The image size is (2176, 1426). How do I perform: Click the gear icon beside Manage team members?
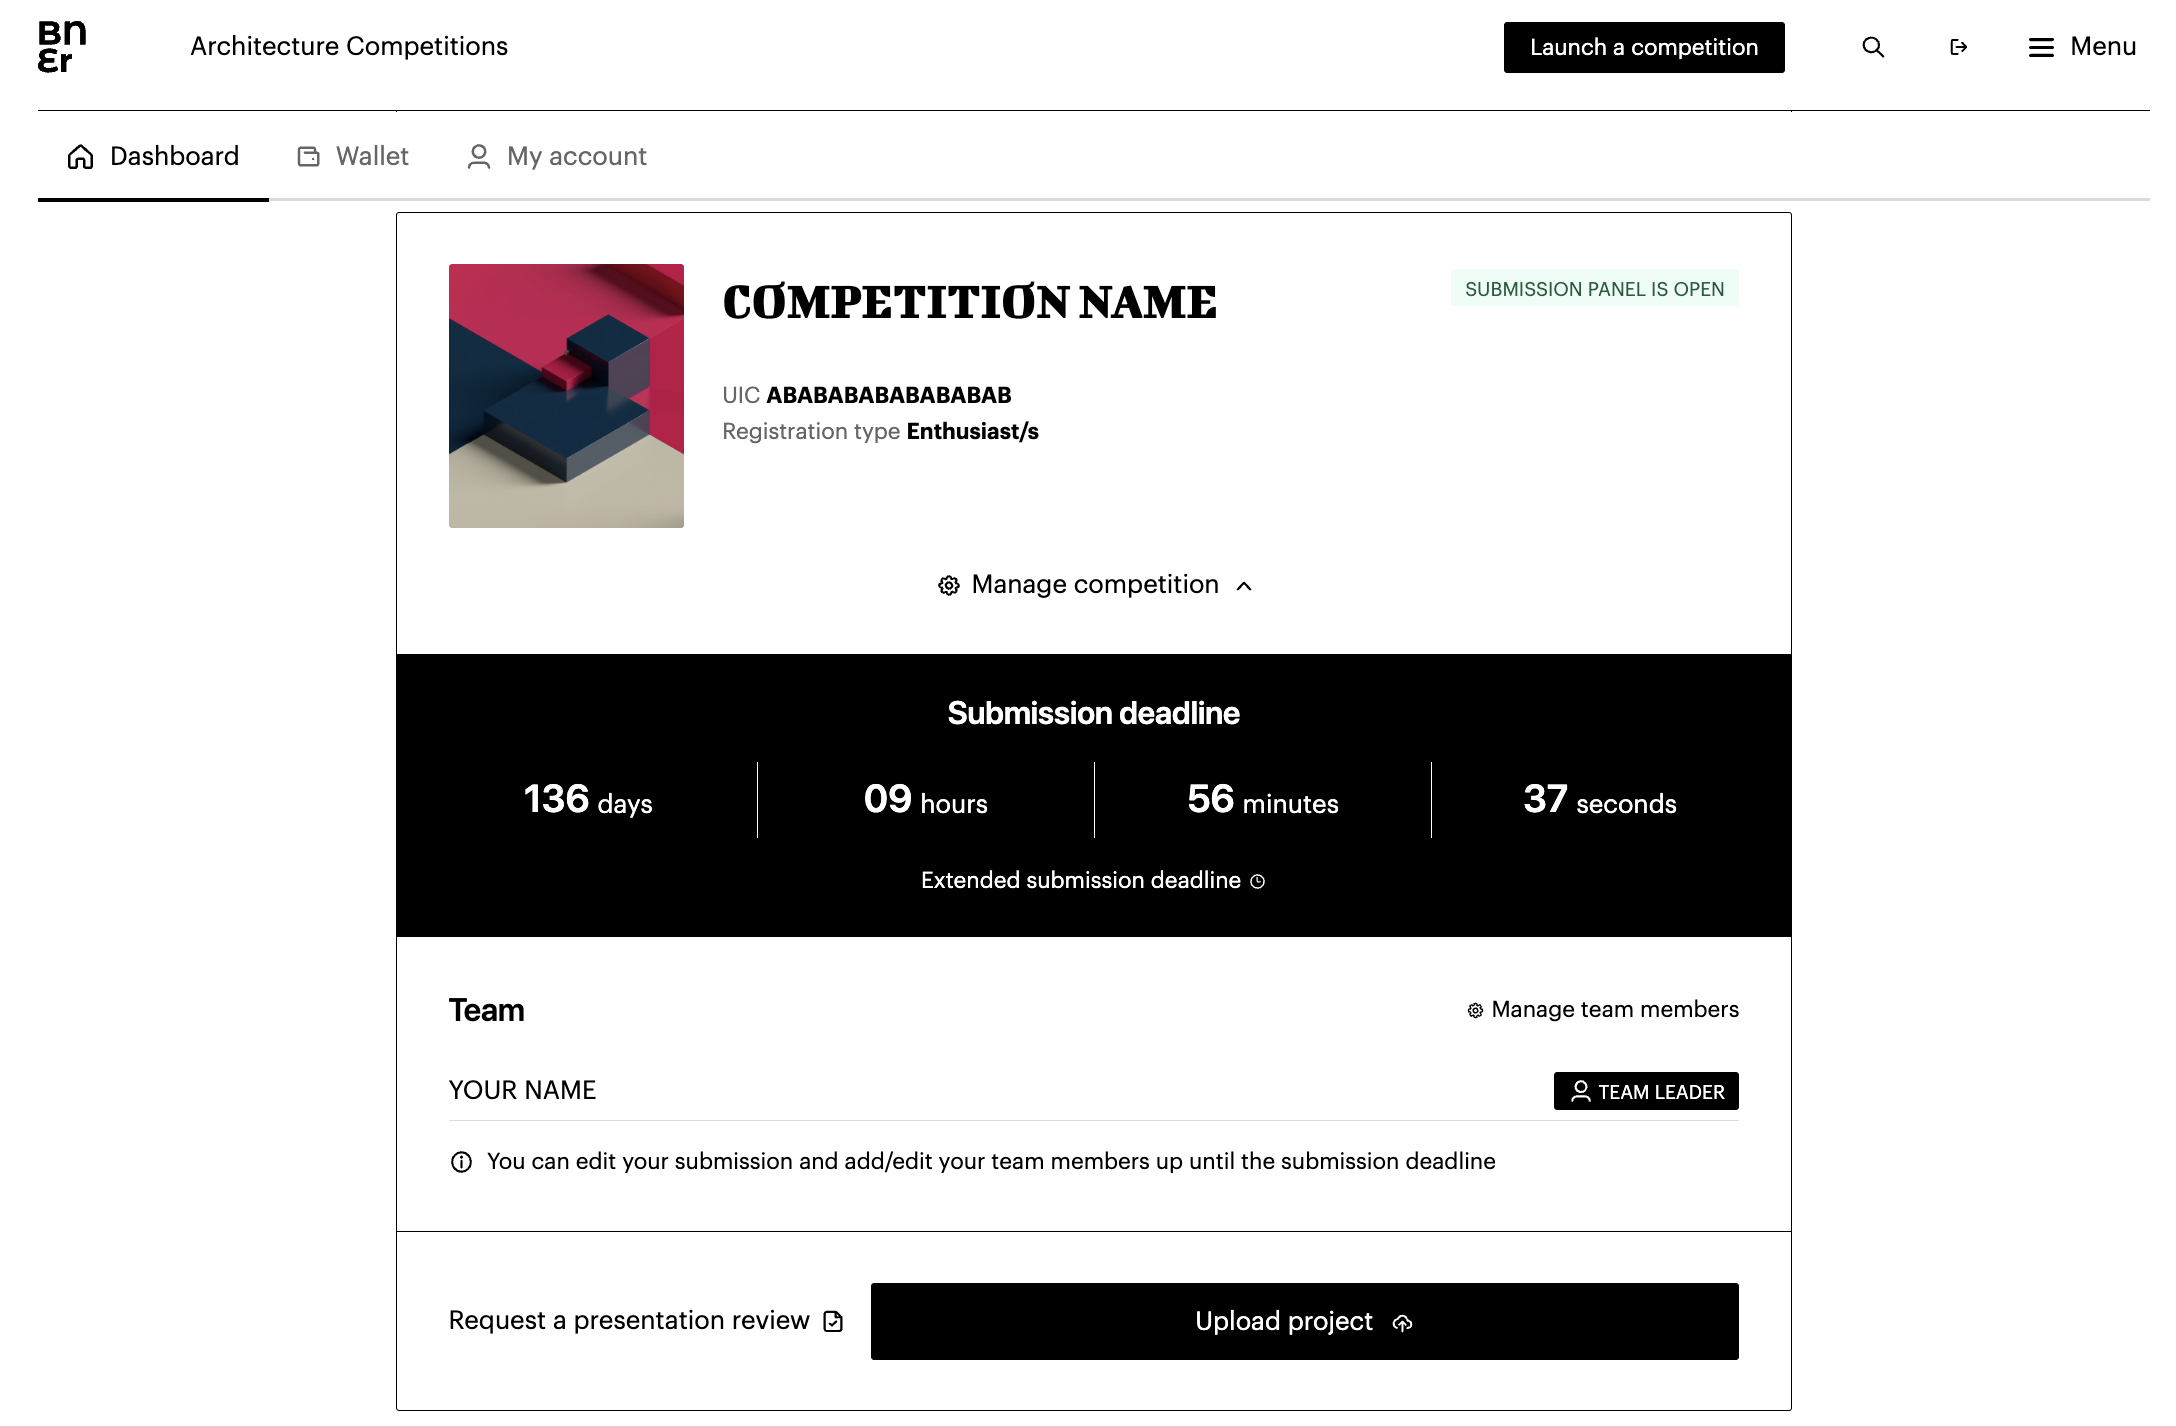[1475, 1011]
